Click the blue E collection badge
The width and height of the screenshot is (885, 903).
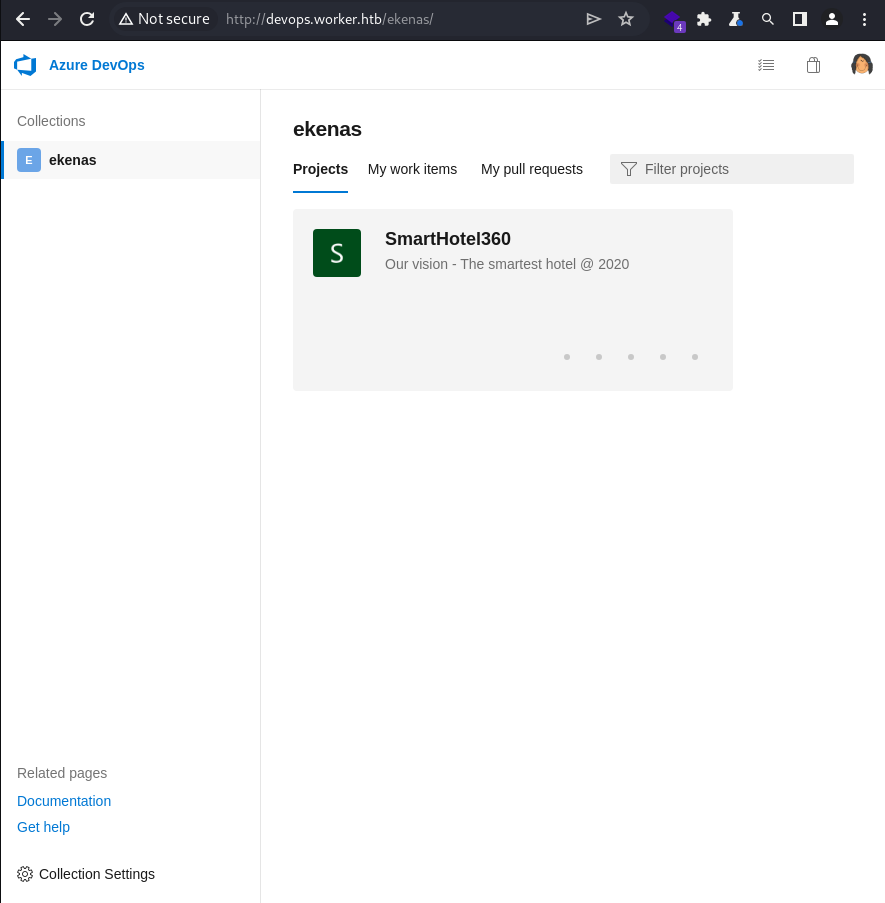tap(29, 160)
